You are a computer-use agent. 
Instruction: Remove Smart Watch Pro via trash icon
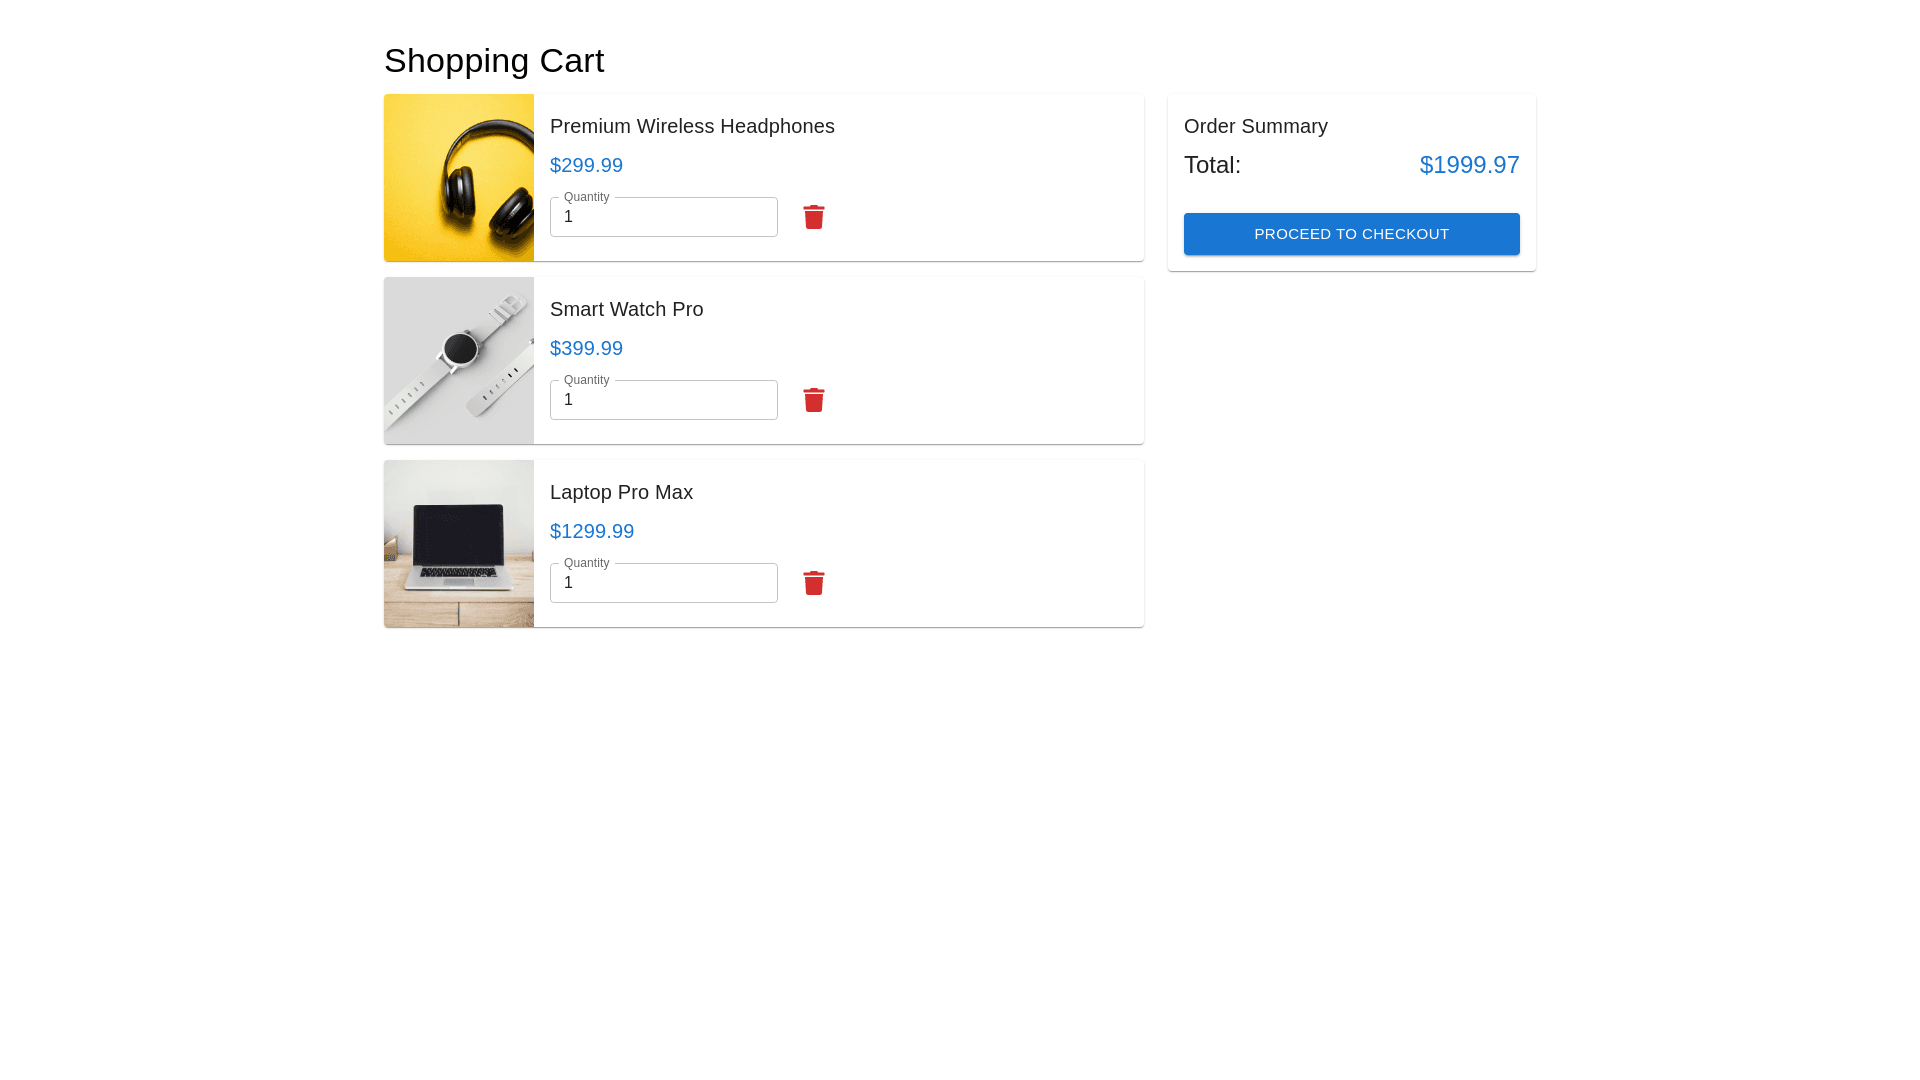coord(813,400)
